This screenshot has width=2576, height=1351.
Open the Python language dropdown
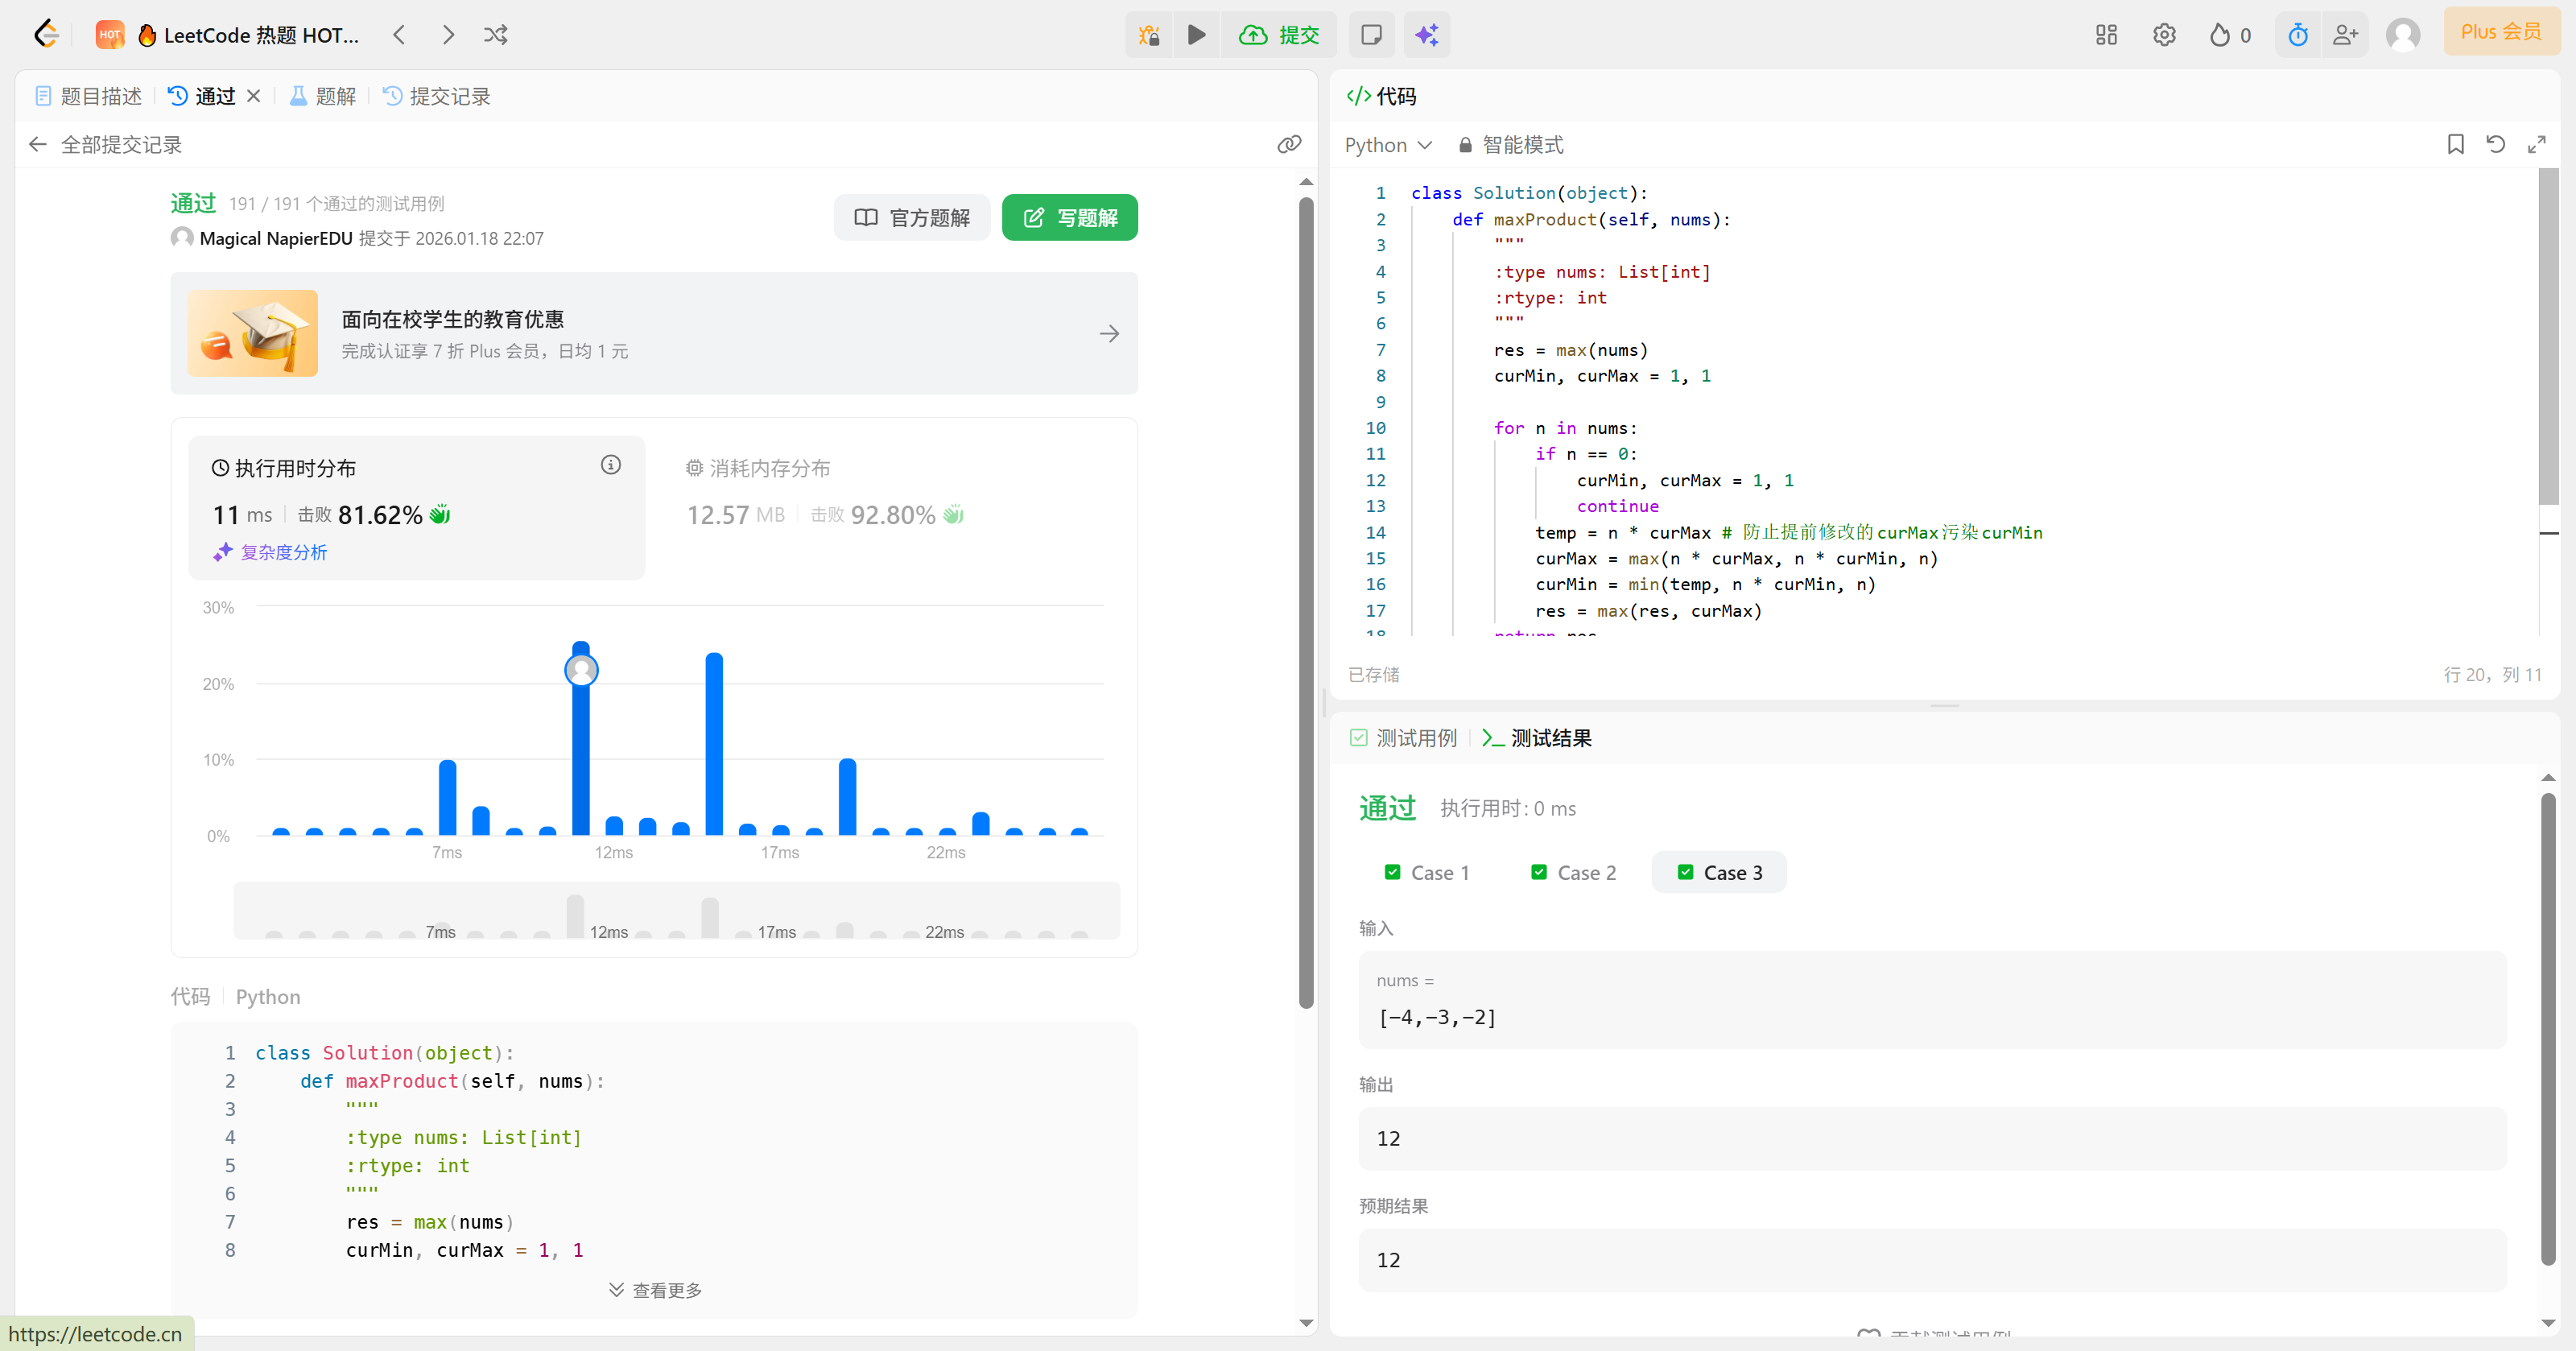(1388, 145)
